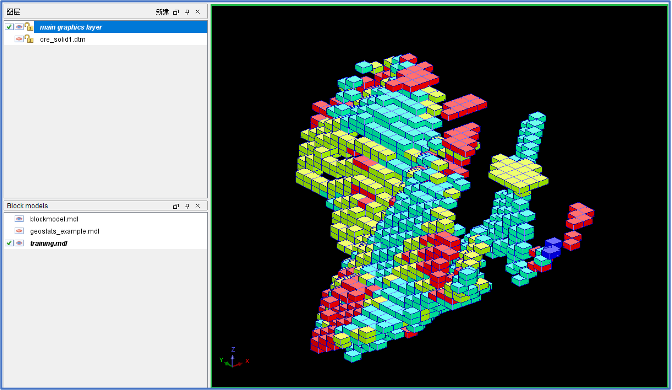672x390 pixels.
Task: Toggle the eye icon of the checked bold block model
Action: point(19,243)
